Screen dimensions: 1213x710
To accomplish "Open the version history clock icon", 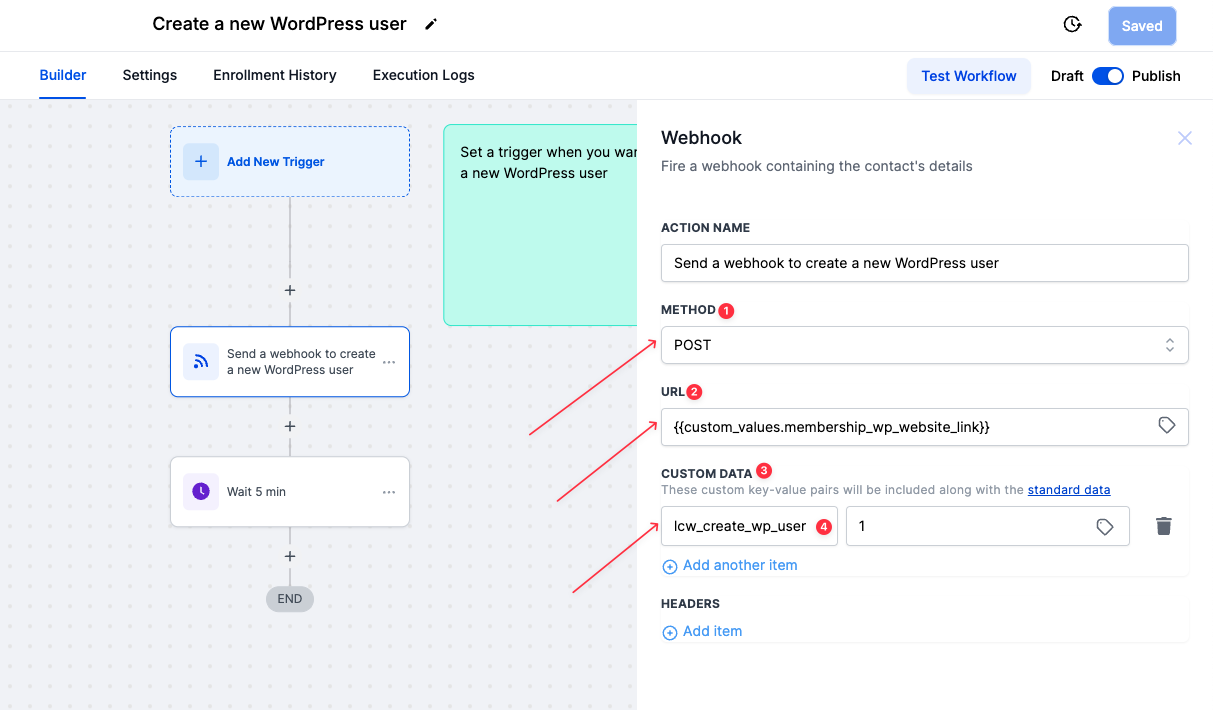I will 1072,25.
